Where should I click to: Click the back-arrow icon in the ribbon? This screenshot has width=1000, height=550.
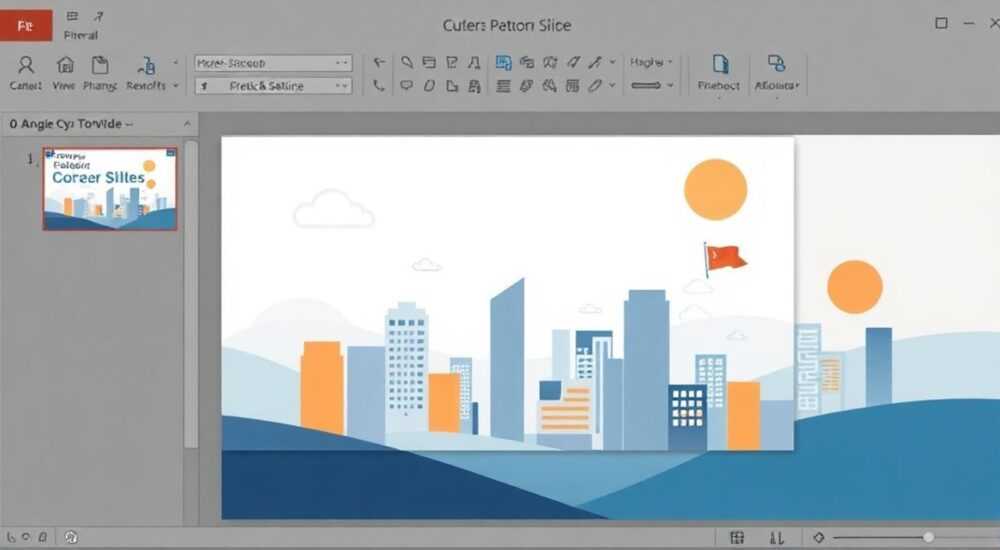coord(379,63)
